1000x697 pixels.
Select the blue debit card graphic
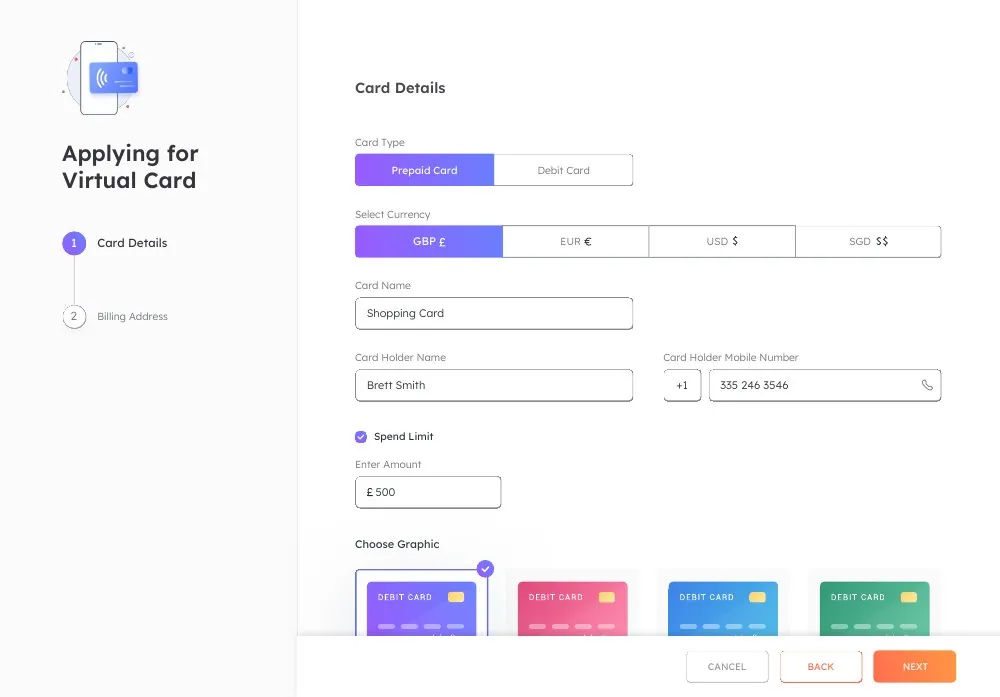click(x=723, y=608)
